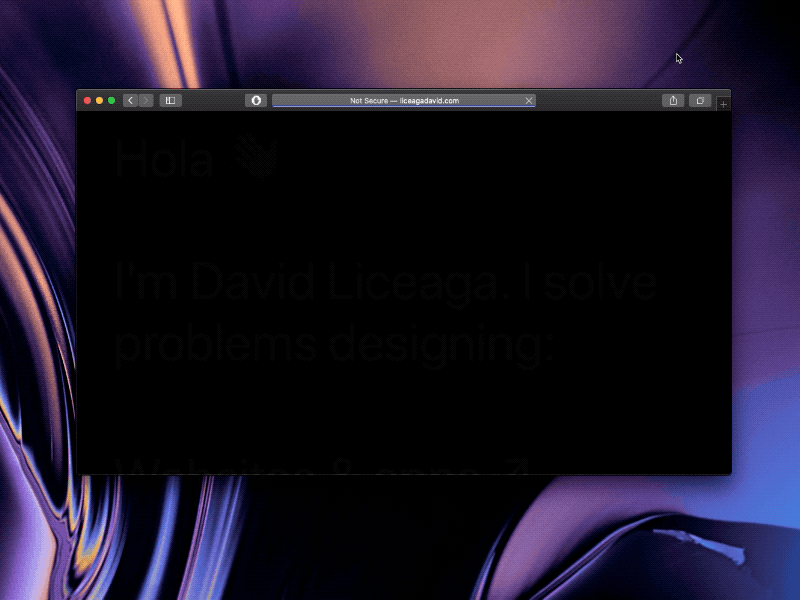Enter full screen with green button
Viewport: 800px width, 600px height.
click(x=112, y=101)
